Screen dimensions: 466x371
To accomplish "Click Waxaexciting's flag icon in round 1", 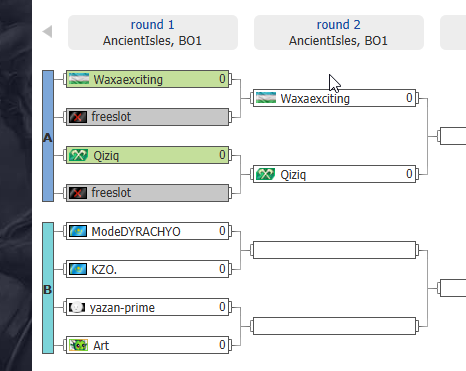I will pyautogui.click(x=79, y=79).
